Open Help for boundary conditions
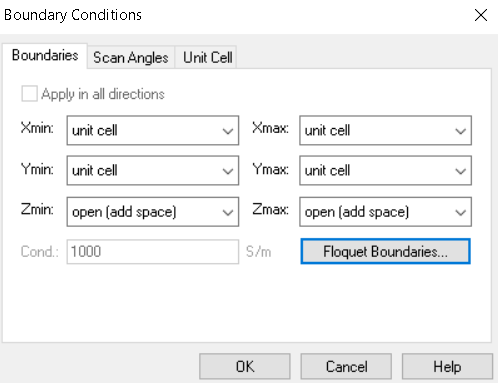 click(x=447, y=366)
